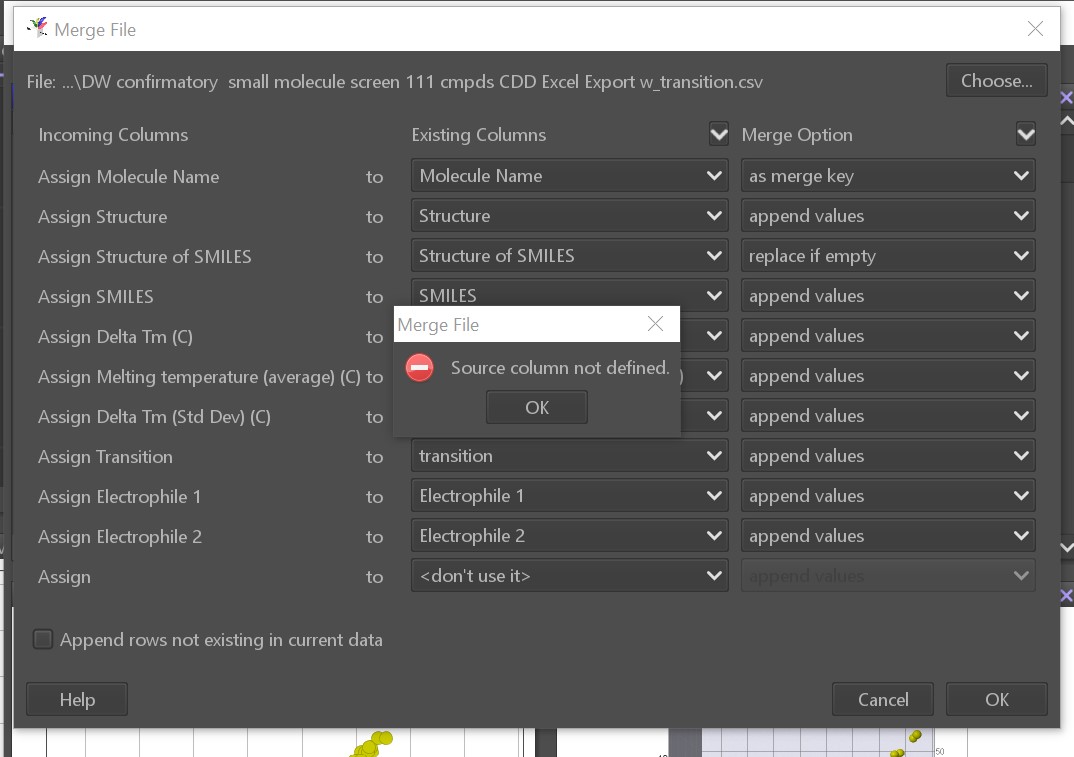Expand the 'as merge key' merge option dropdown
Screen dimensions: 1074x757
887,176
